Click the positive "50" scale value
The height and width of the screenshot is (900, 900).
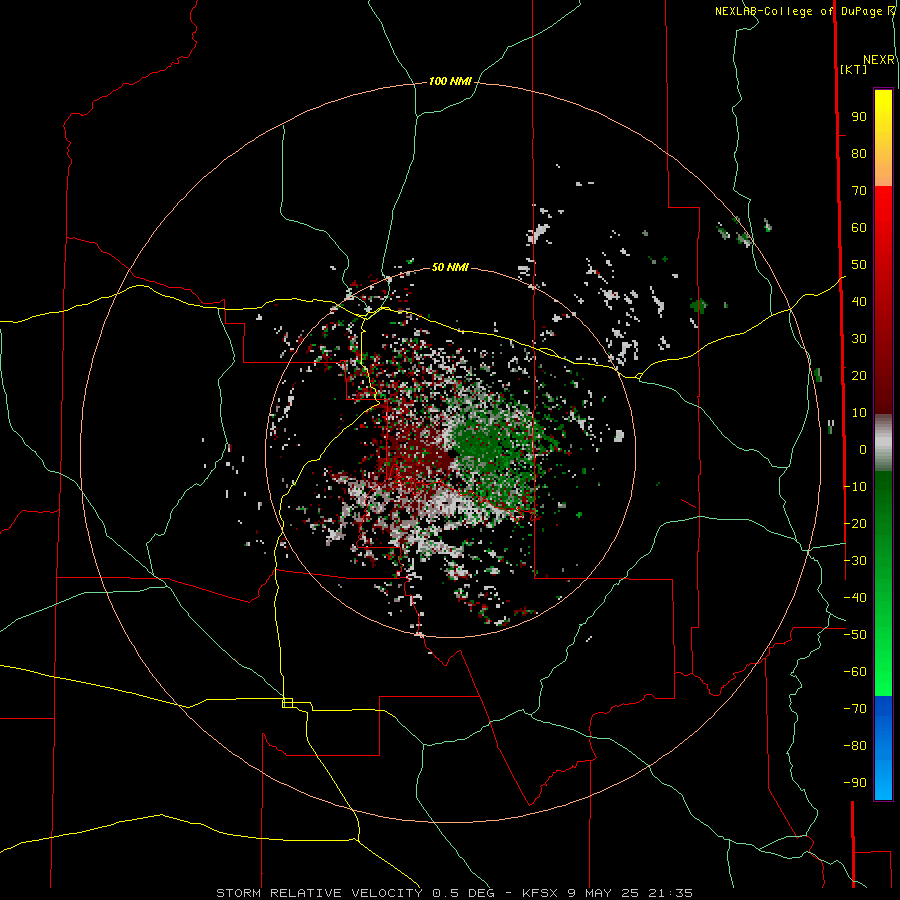click(x=859, y=265)
